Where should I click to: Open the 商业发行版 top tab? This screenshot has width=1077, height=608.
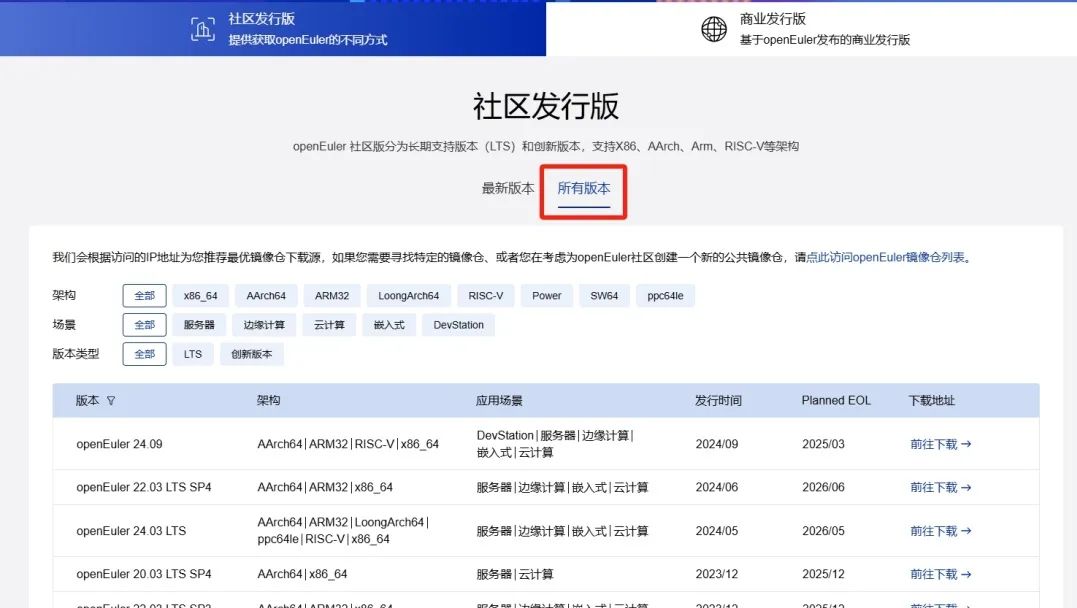point(811,28)
